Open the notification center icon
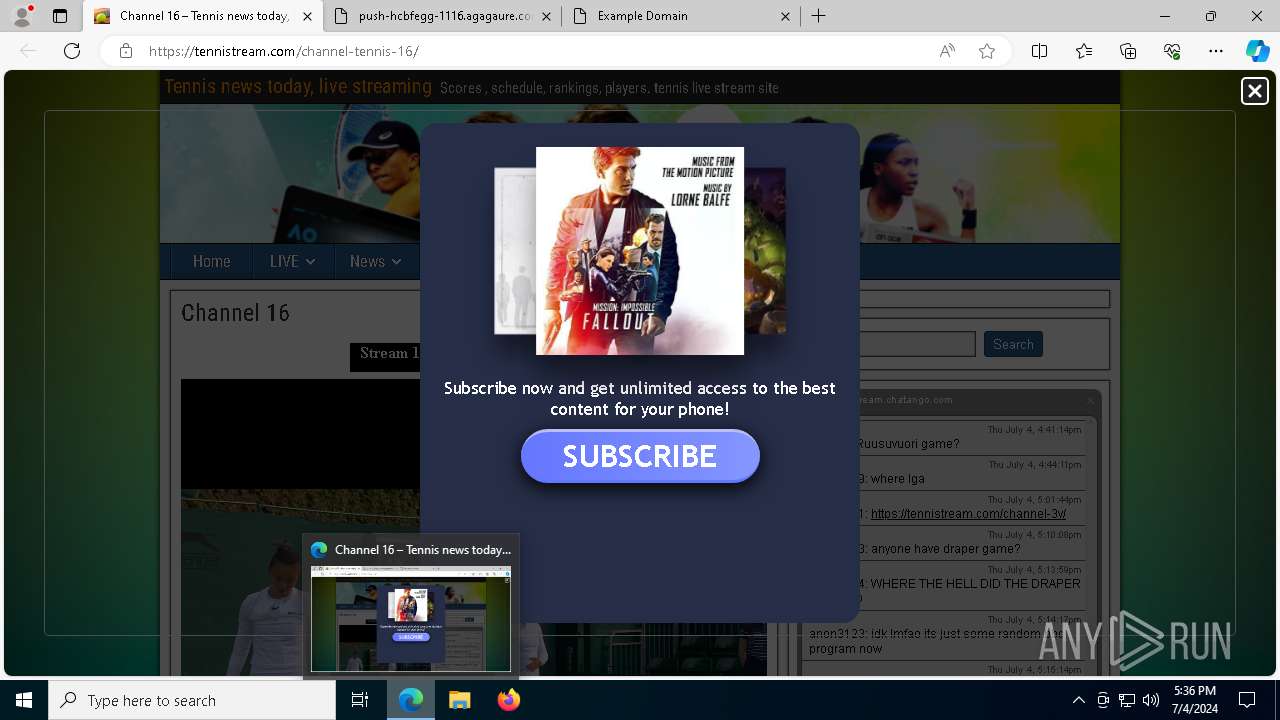 [x=1247, y=700]
